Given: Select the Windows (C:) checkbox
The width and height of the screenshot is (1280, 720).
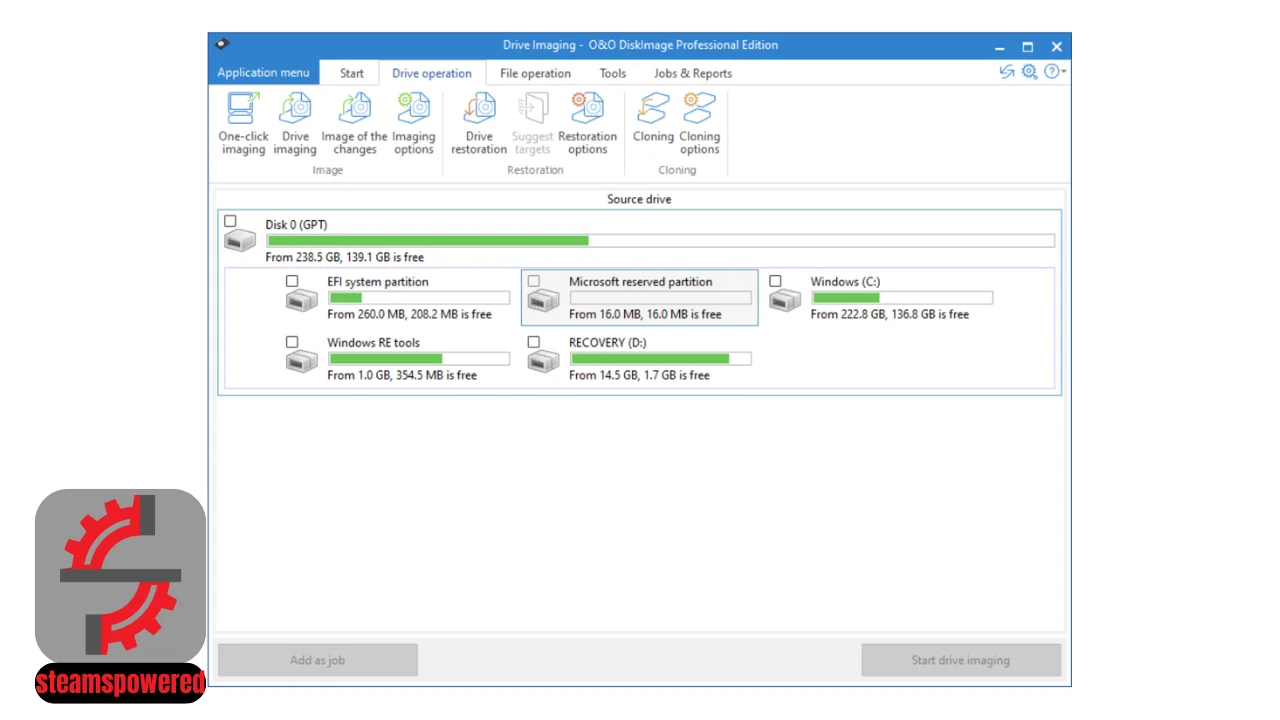Looking at the screenshot, I should [x=775, y=281].
